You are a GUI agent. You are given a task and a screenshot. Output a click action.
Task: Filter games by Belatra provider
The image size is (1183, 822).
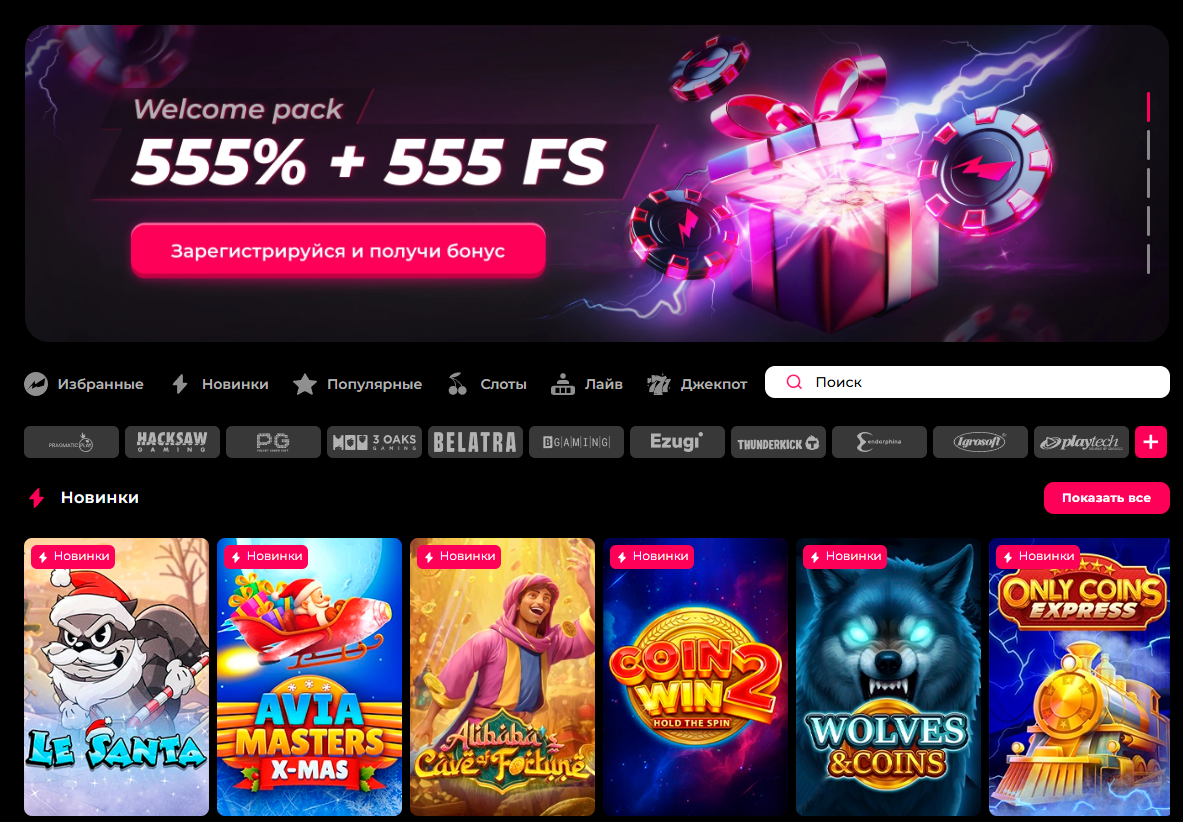pos(475,442)
